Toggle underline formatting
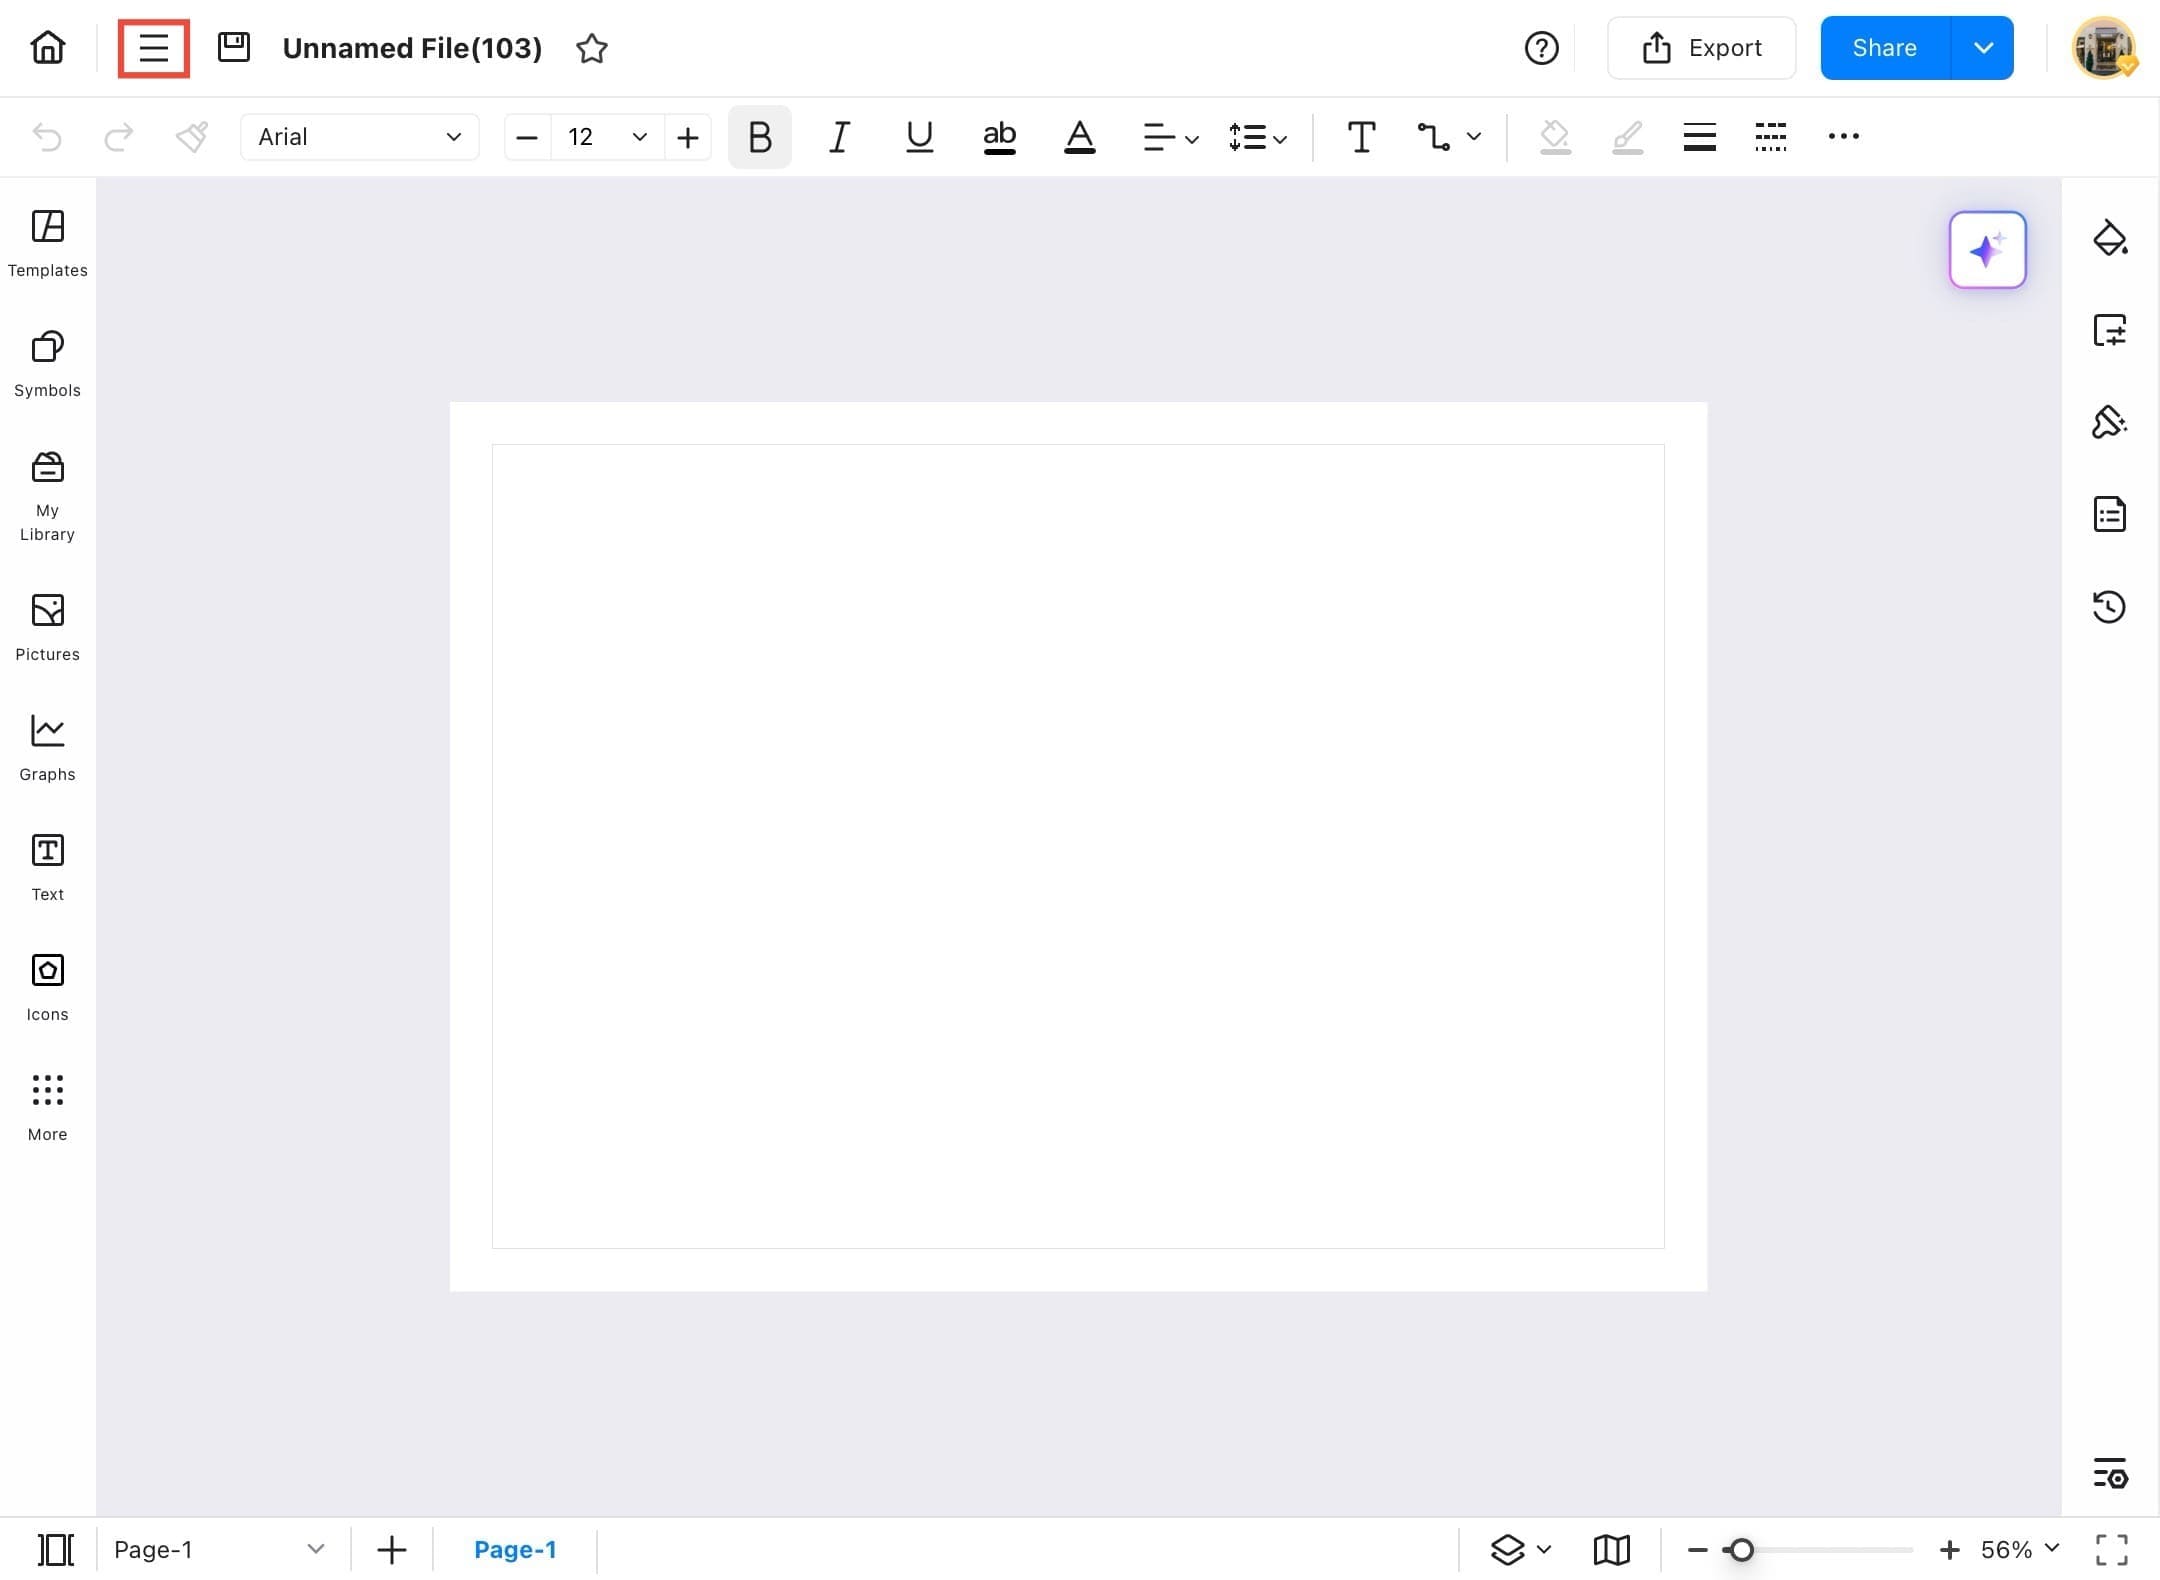The height and width of the screenshot is (1580, 2160). [918, 137]
